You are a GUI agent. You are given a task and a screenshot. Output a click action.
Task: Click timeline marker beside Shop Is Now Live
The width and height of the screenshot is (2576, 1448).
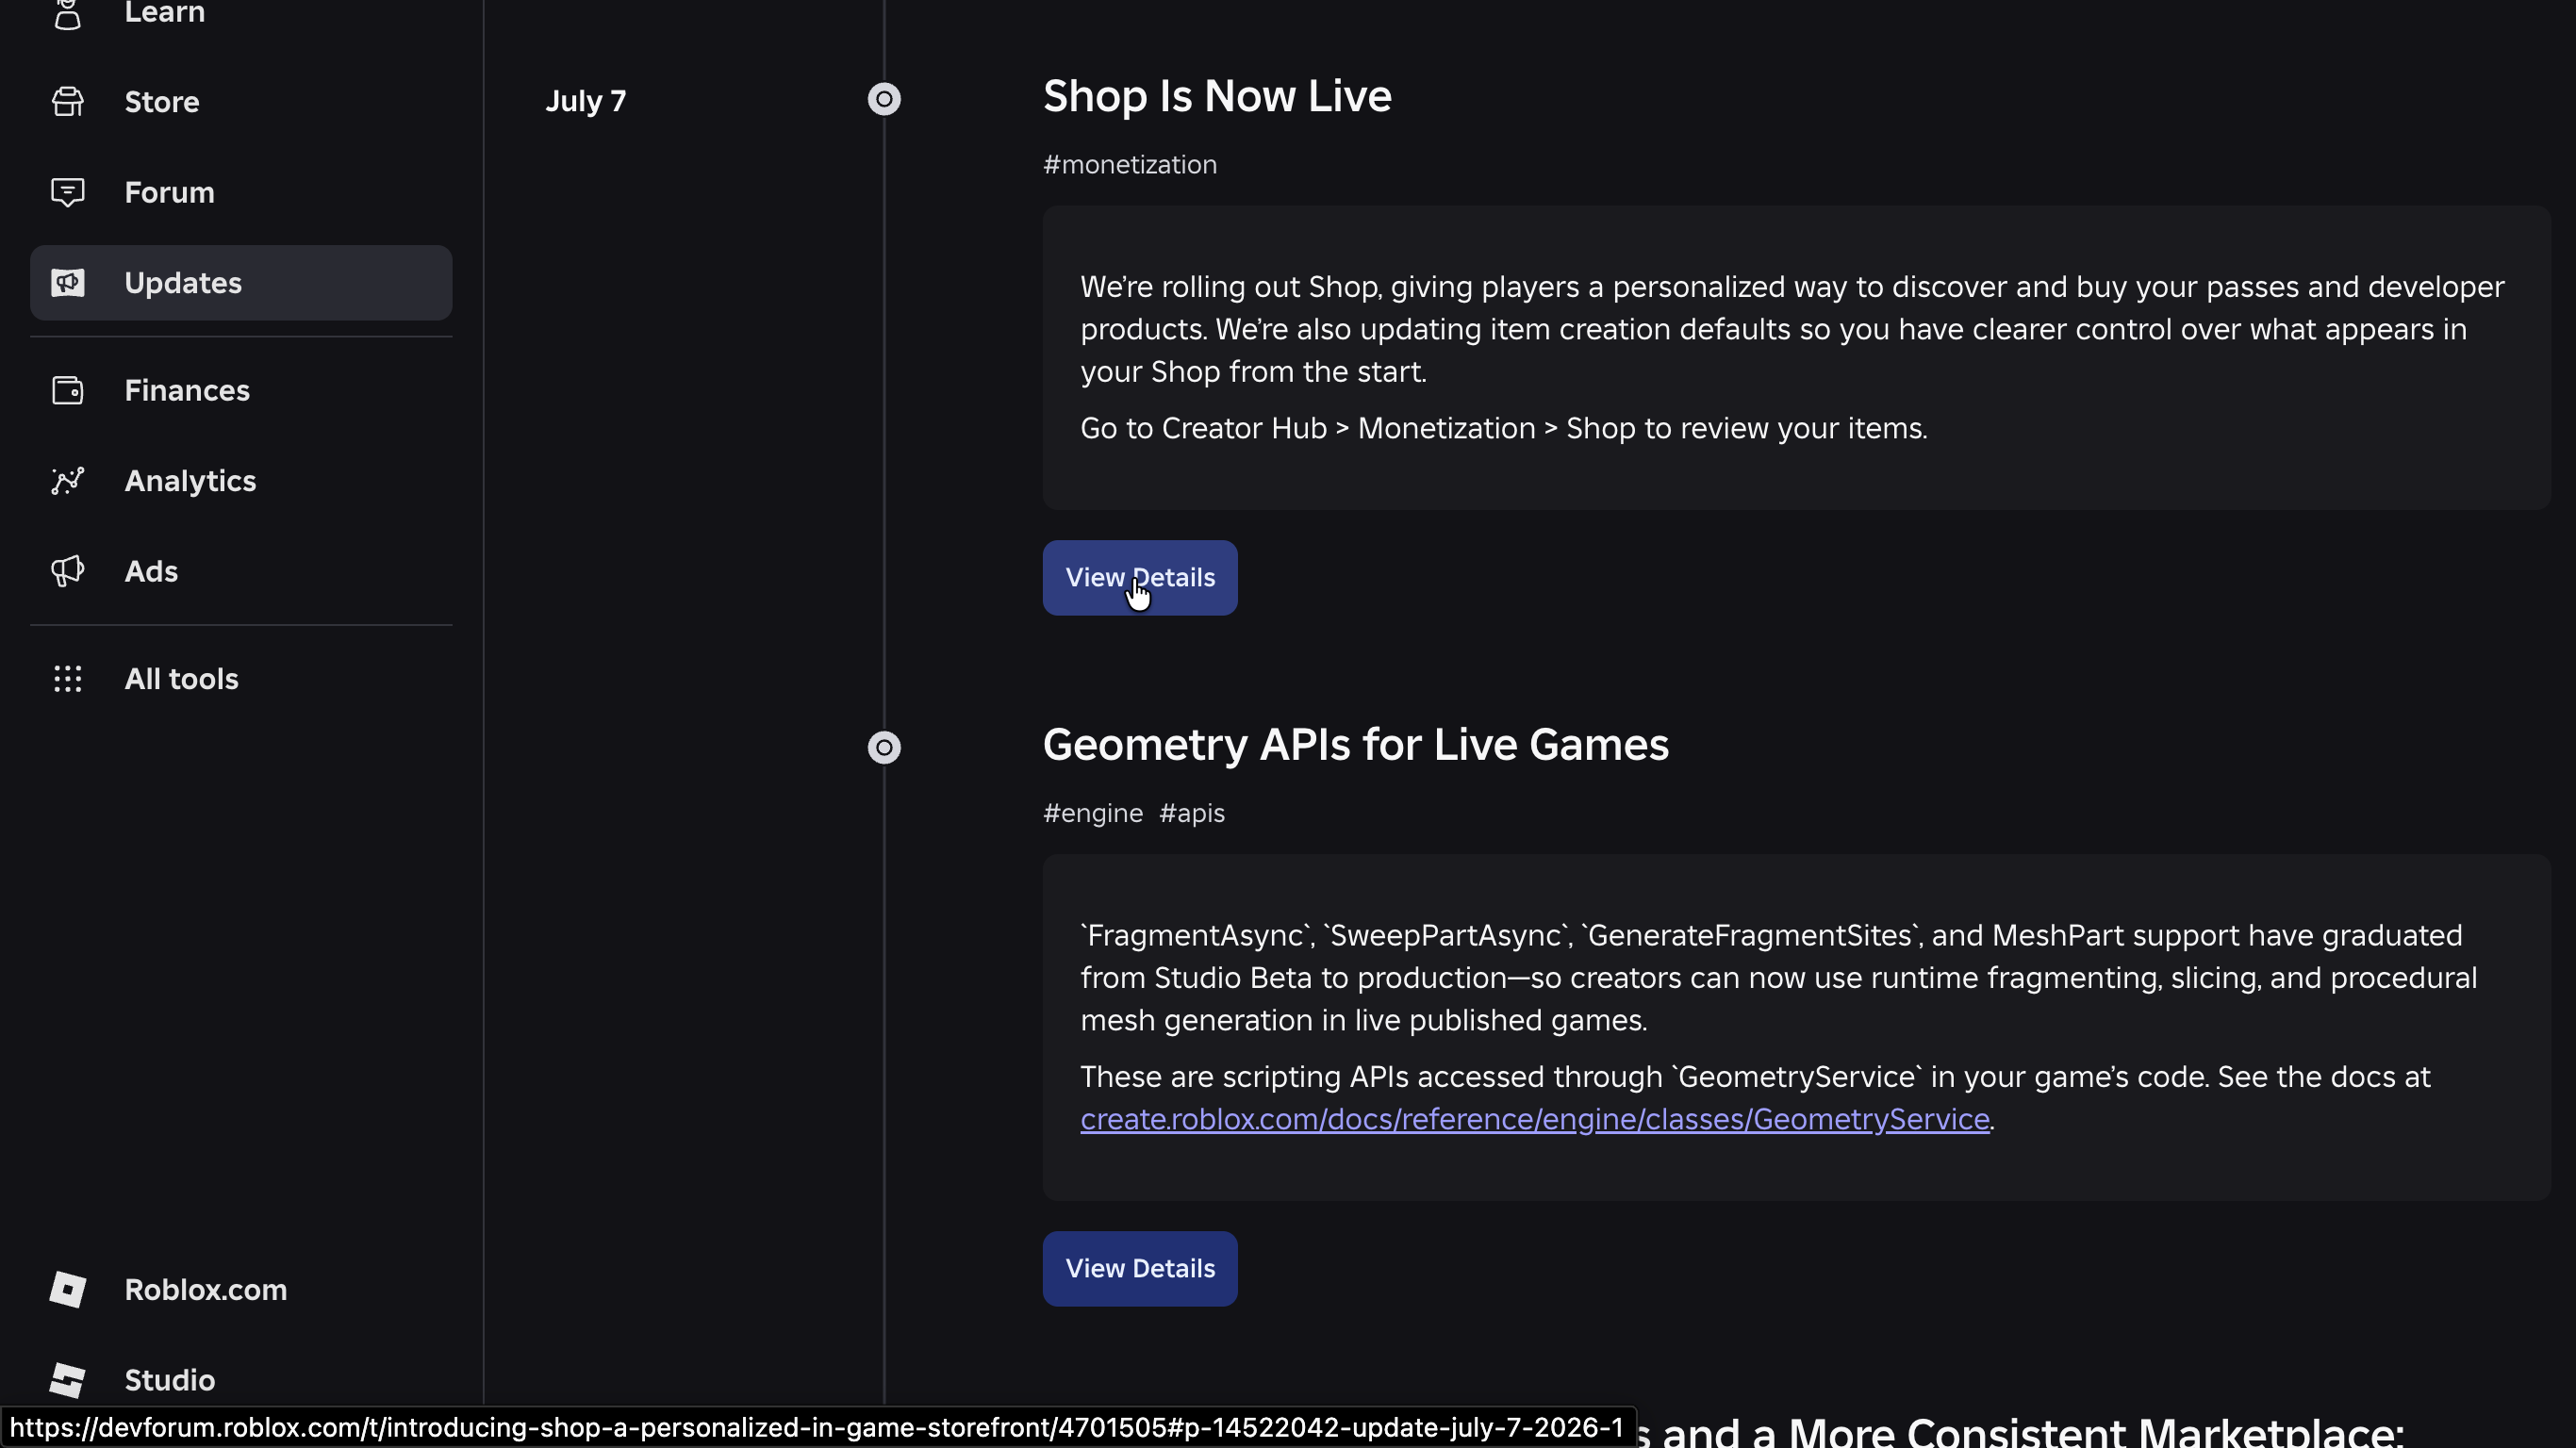tap(884, 99)
